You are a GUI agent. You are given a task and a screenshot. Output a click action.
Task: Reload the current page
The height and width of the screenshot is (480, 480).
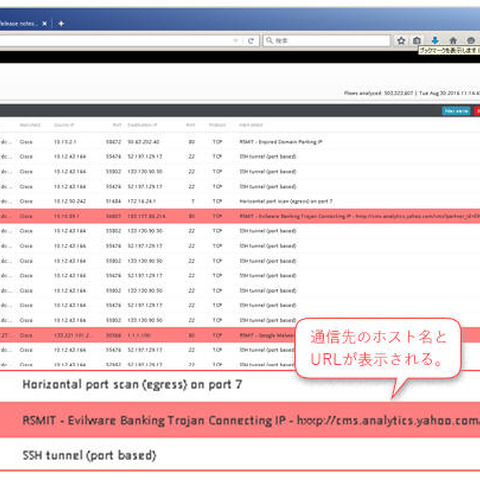[251, 41]
